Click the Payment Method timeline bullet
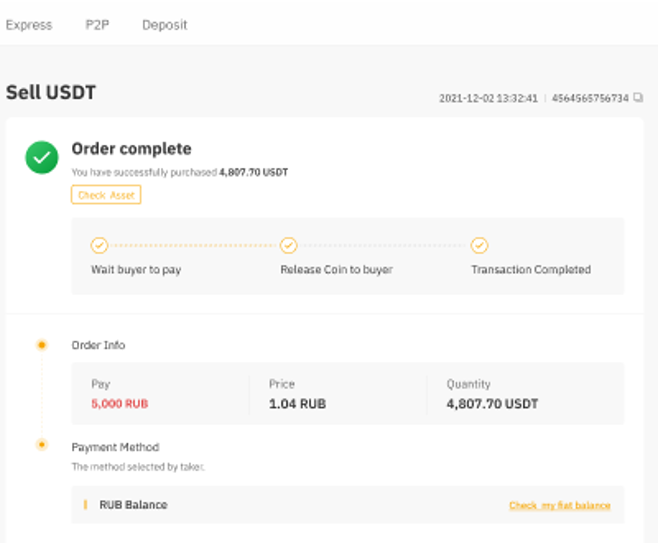Screen dimensions: 663x543 [42, 445]
